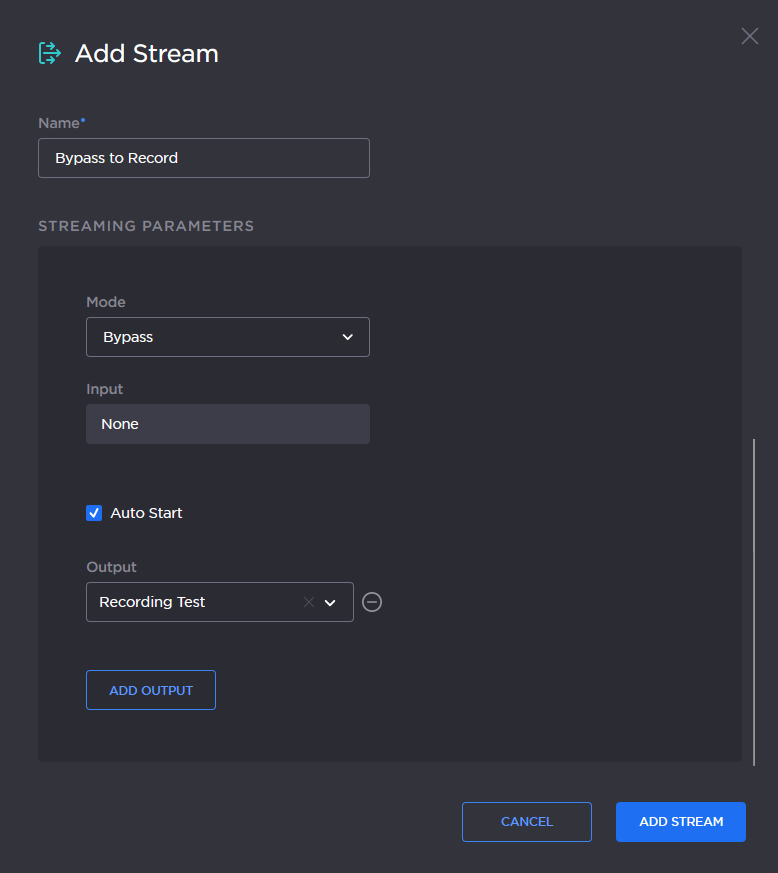
Task: Click the stream icon beside the title
Action: [49, 53]
